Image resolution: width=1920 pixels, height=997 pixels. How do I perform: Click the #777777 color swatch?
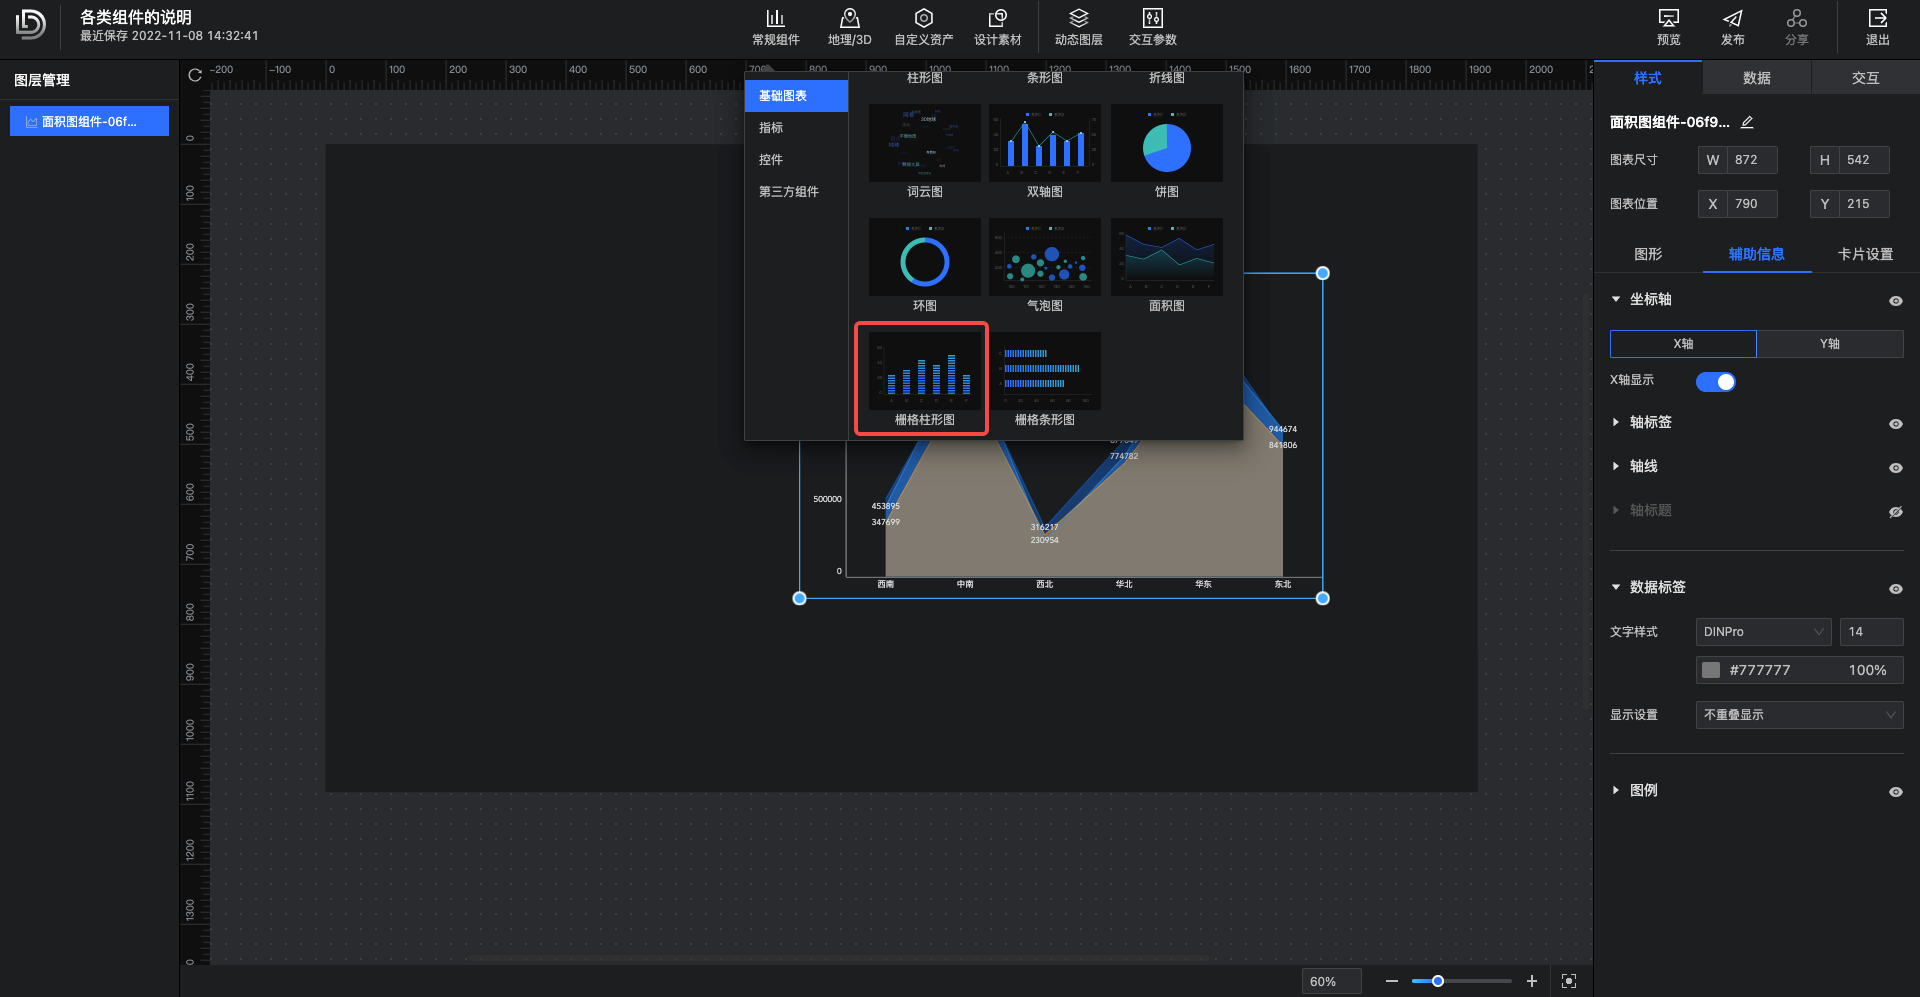point(1711,670)
